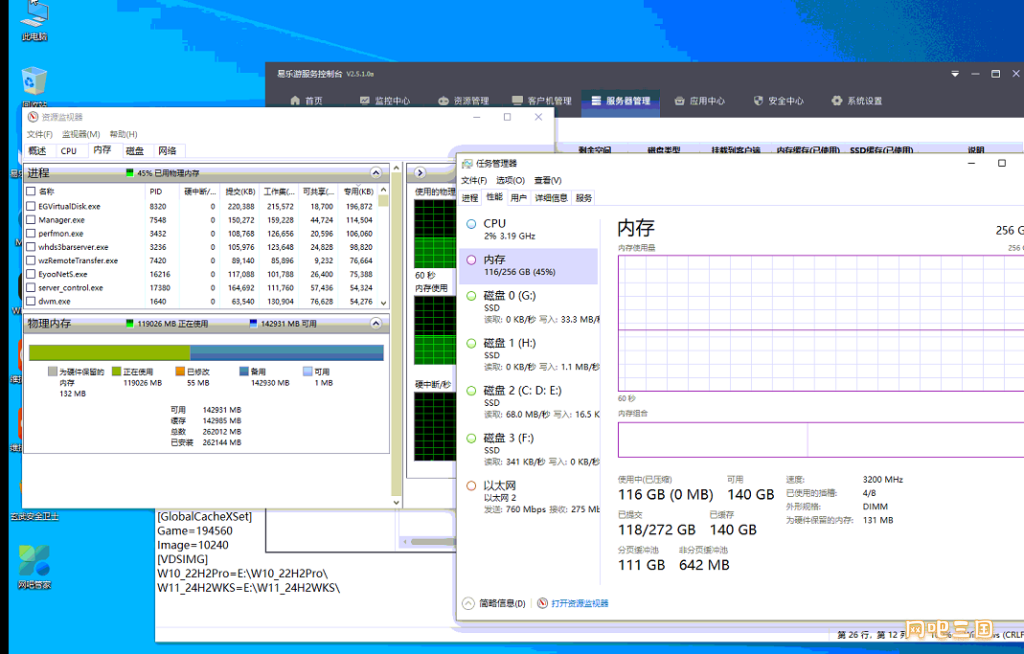This screenshot has width=1024, height=654.
Task: Open 文件(F) menu in Resource Monitor
Action: pyautogui.click(x=40, y=134)
